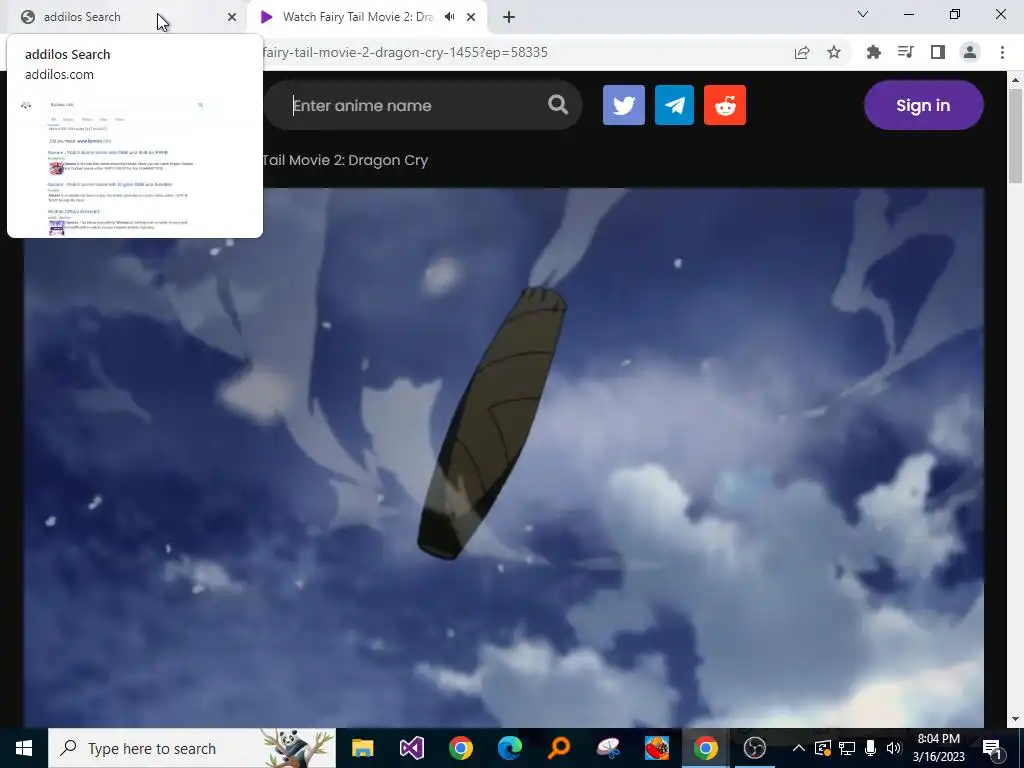Show hidden system tray icons

798,748
